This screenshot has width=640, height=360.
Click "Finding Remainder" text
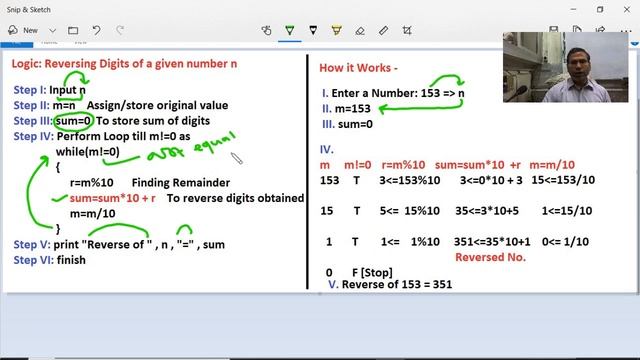point(181,182)
